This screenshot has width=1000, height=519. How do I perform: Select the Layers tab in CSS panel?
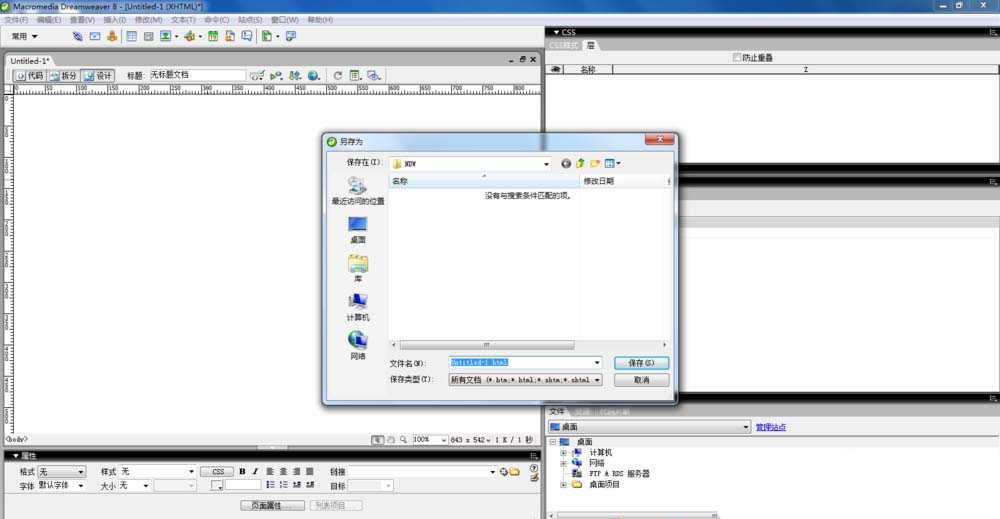pyautogui.click(x=591, y=45)
